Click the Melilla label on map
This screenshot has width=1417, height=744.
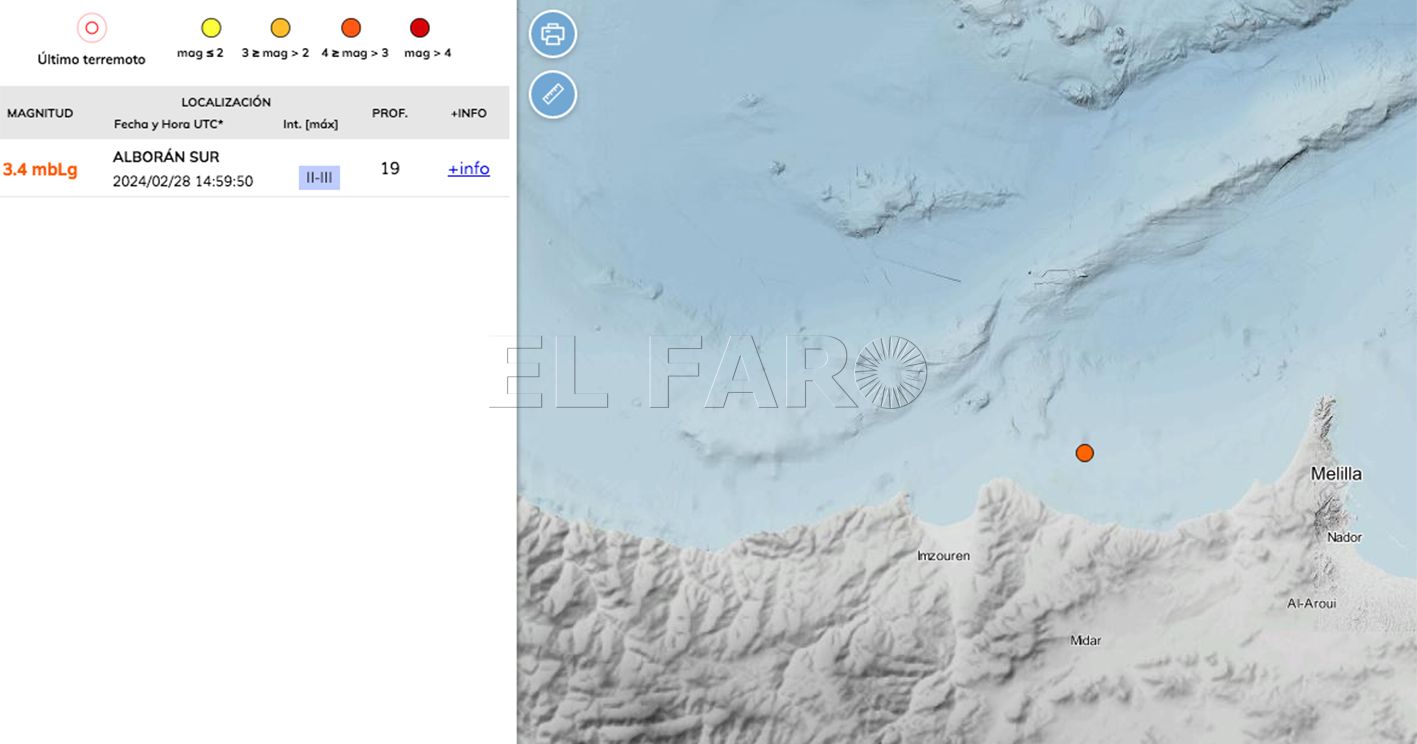[1336, 474]
